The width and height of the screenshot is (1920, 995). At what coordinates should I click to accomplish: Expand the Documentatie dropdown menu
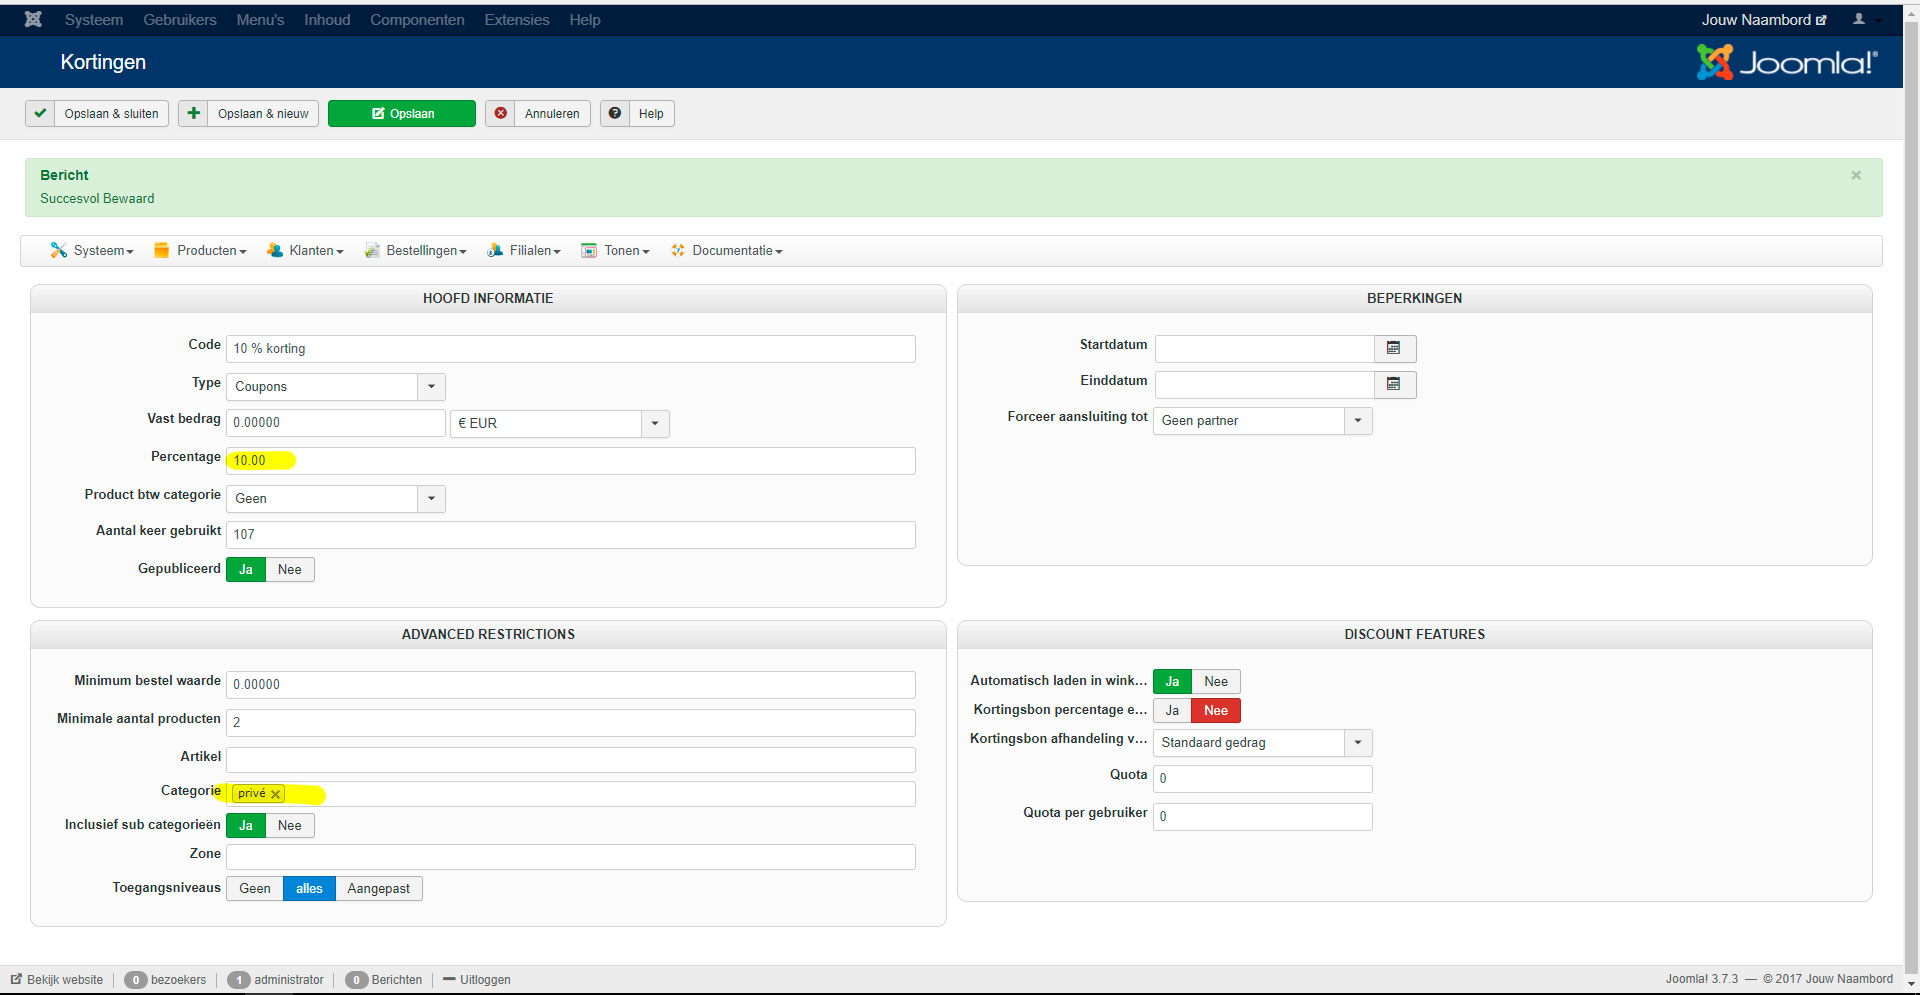pos(727,250)
